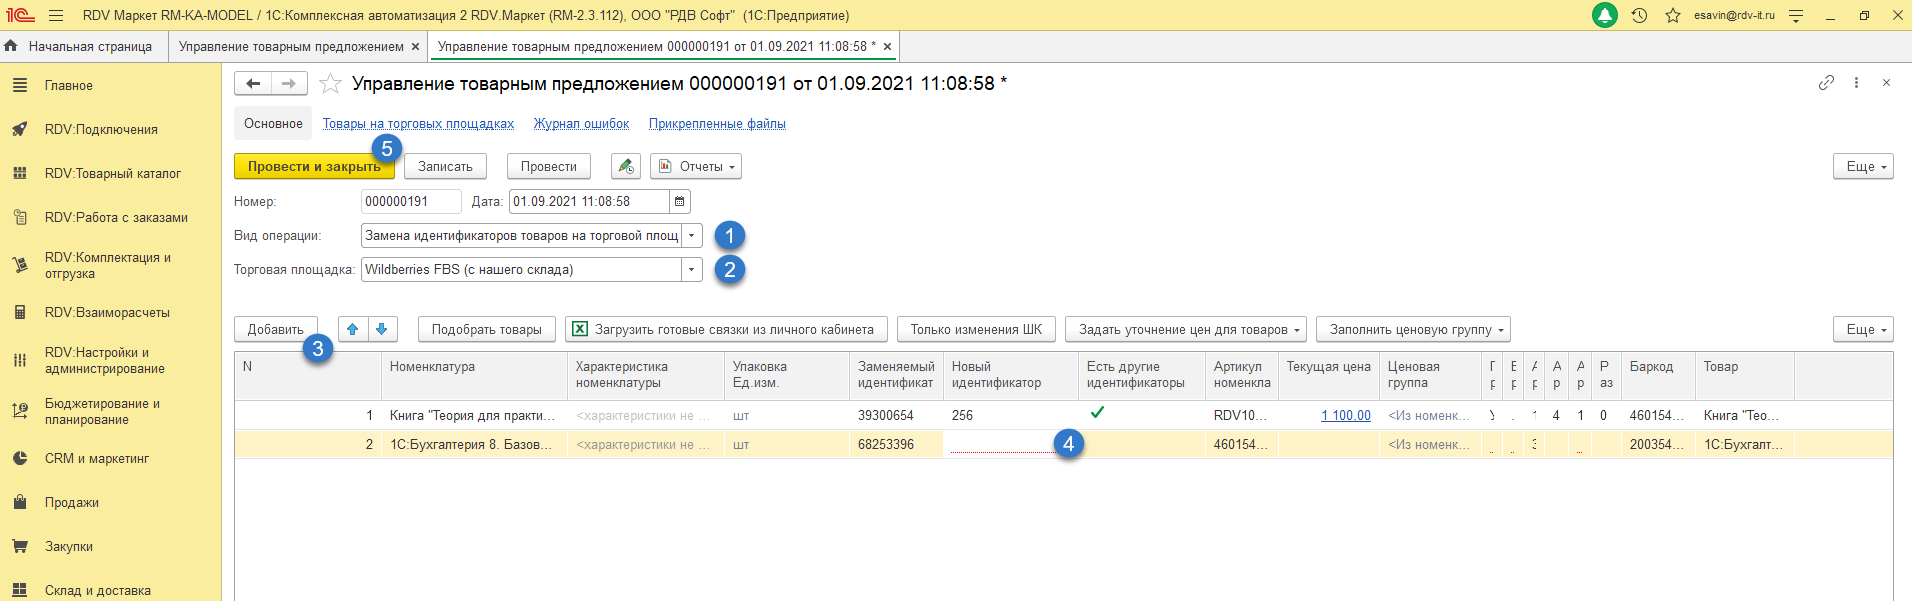The width and height of the screenshot is (1912, 601).
Task: Open the 1C main menu hamburger icon
Action: click(55, 15)
